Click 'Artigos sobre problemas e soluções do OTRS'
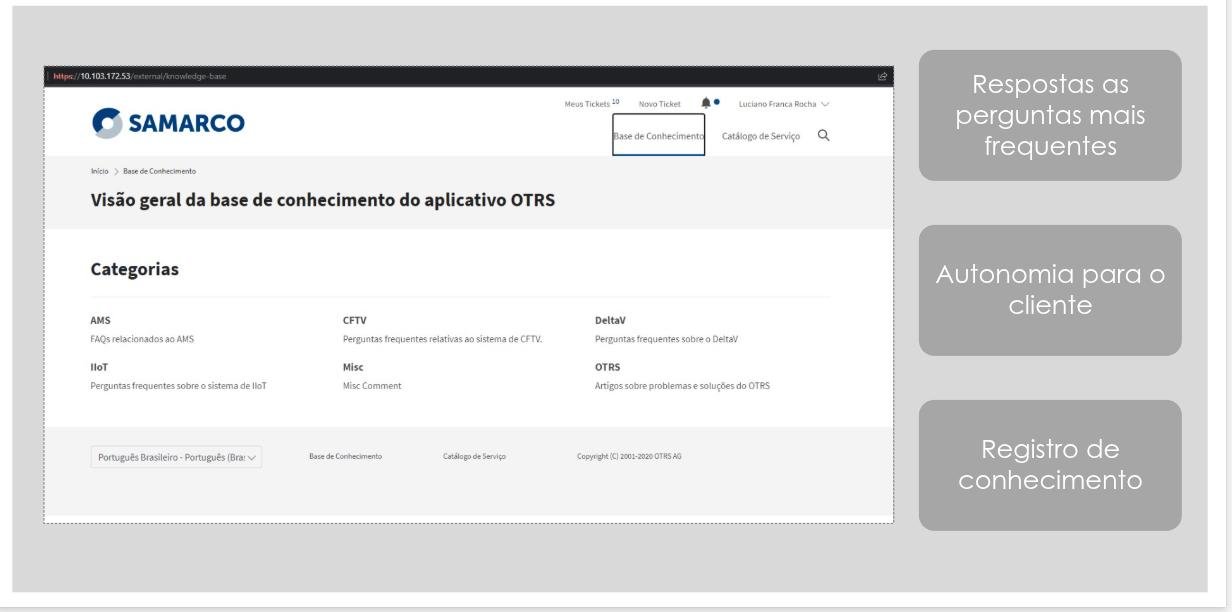This screenshot has width=1232, height=612. (682, 386)
